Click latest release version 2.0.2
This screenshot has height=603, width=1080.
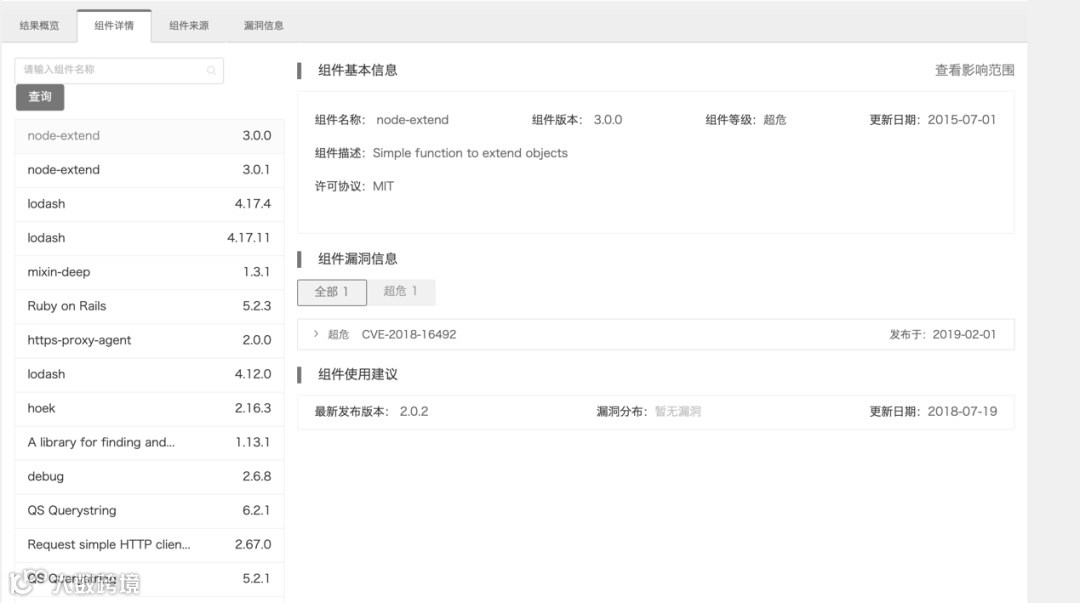pos(414,411)
